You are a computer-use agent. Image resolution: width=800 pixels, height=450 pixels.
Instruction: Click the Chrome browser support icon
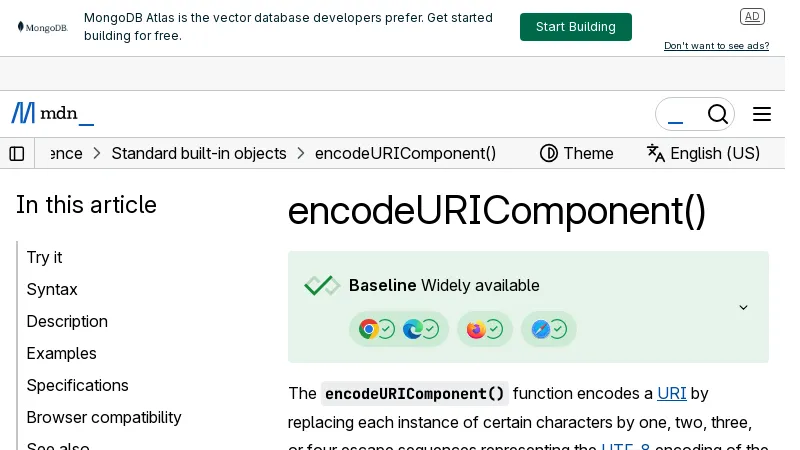pyautogui.click(x=369, y=329)
